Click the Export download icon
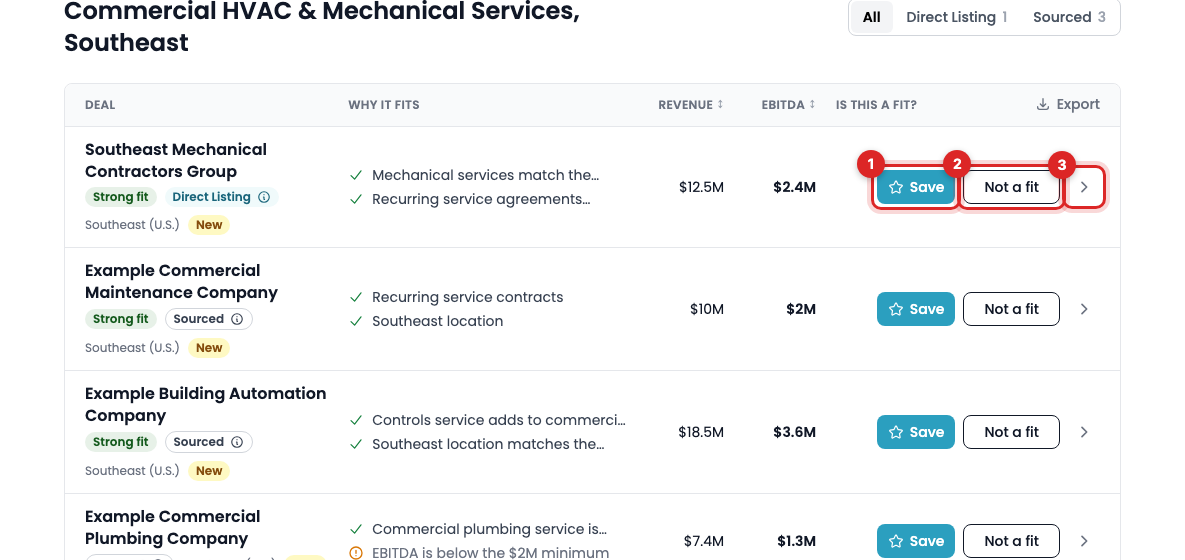This screenshot has width=1185, height=560. (x=1042, y=104)
